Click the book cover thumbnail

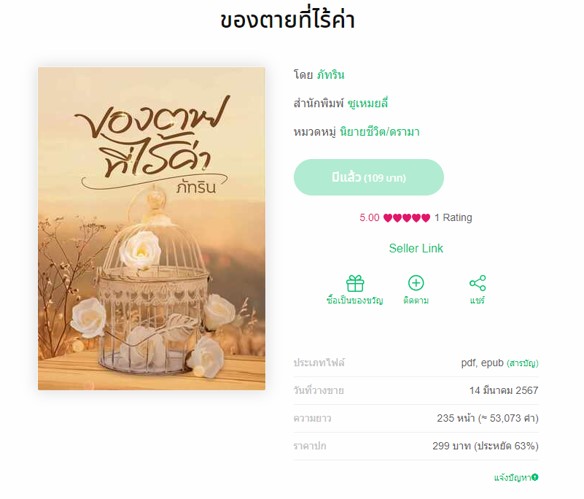pyautogui.click(x=152, y=229)
